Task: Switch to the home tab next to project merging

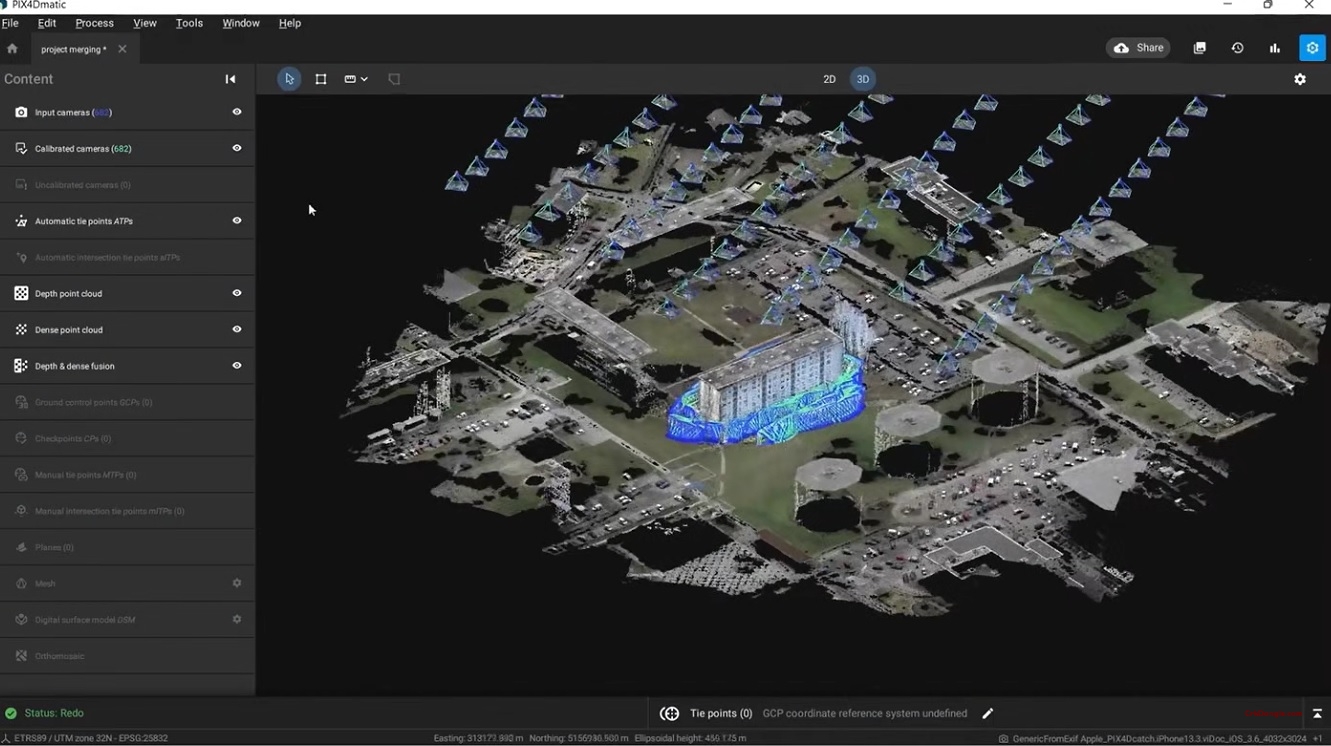Action: pyautogui.click(x=12, y=48)
